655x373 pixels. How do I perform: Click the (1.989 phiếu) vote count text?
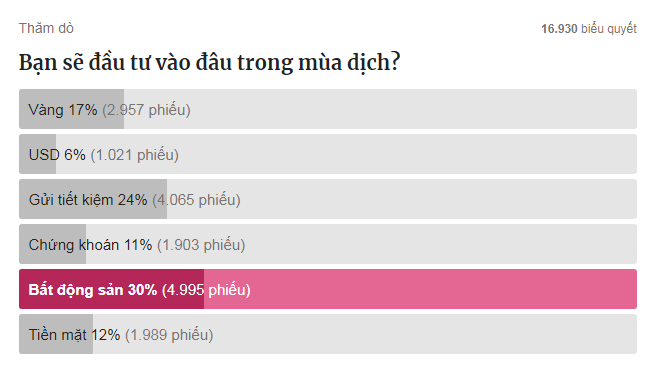coord(169,335)
